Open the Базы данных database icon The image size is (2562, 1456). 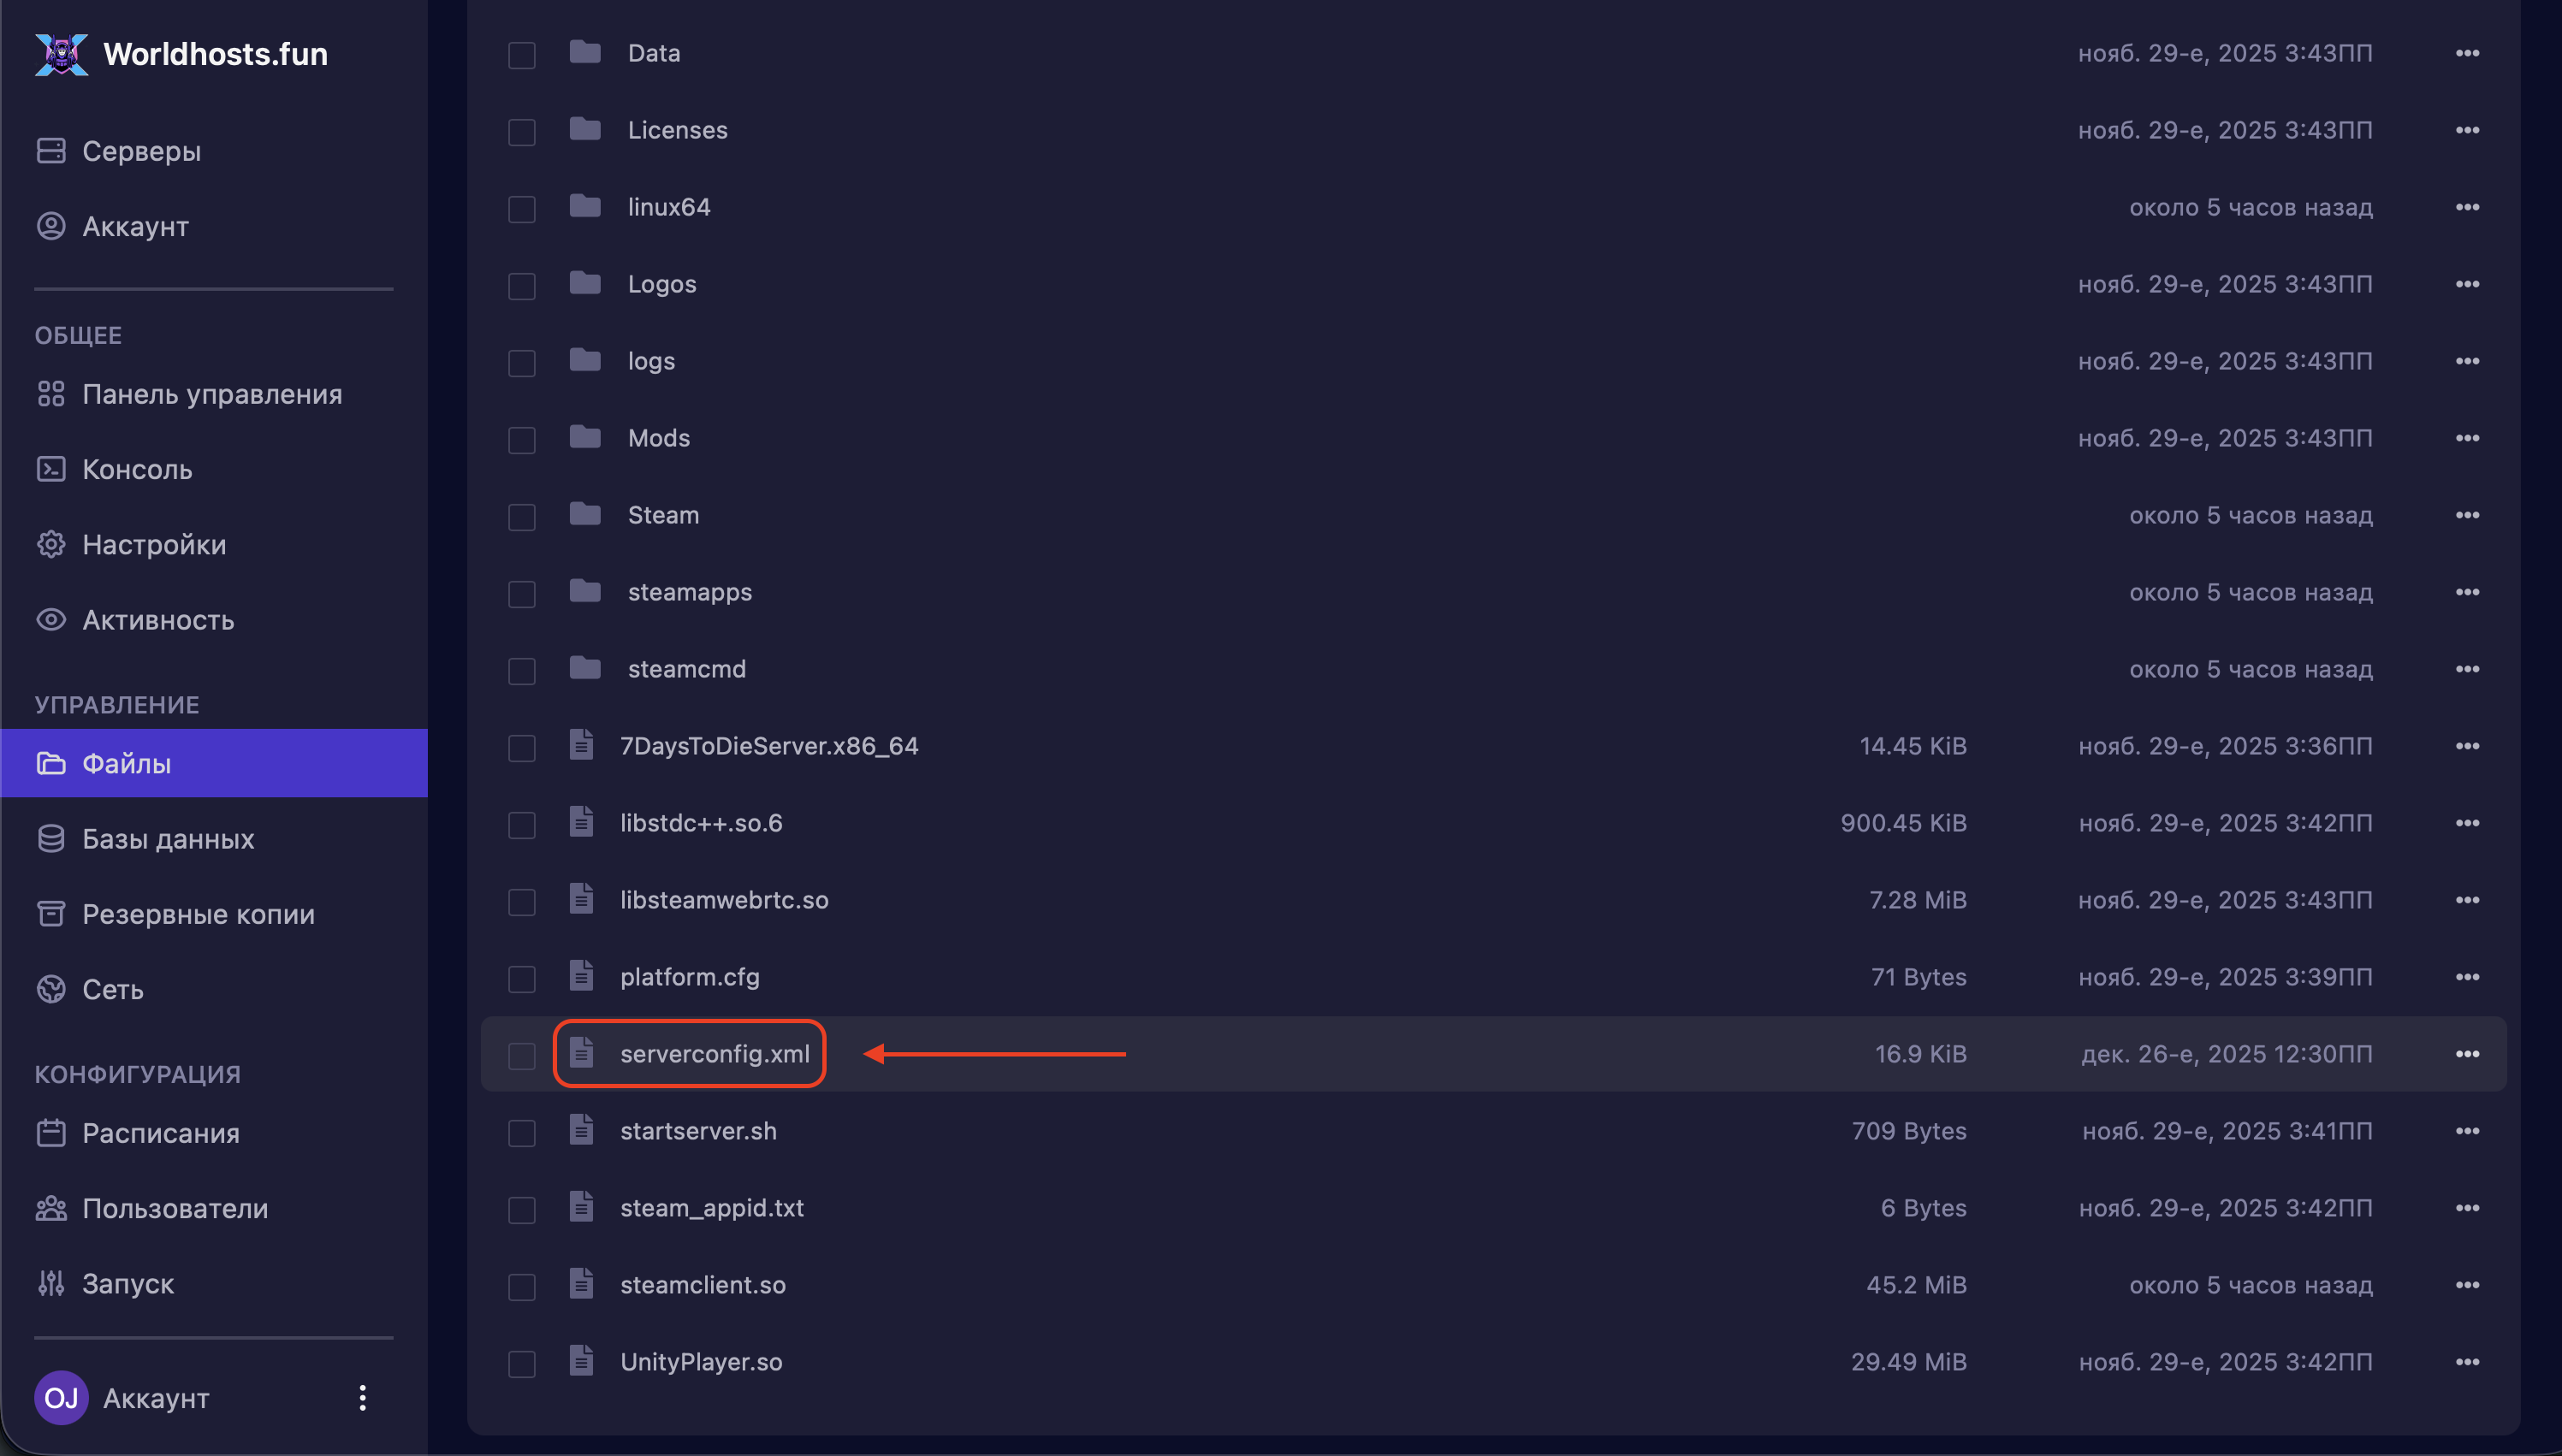51,839
